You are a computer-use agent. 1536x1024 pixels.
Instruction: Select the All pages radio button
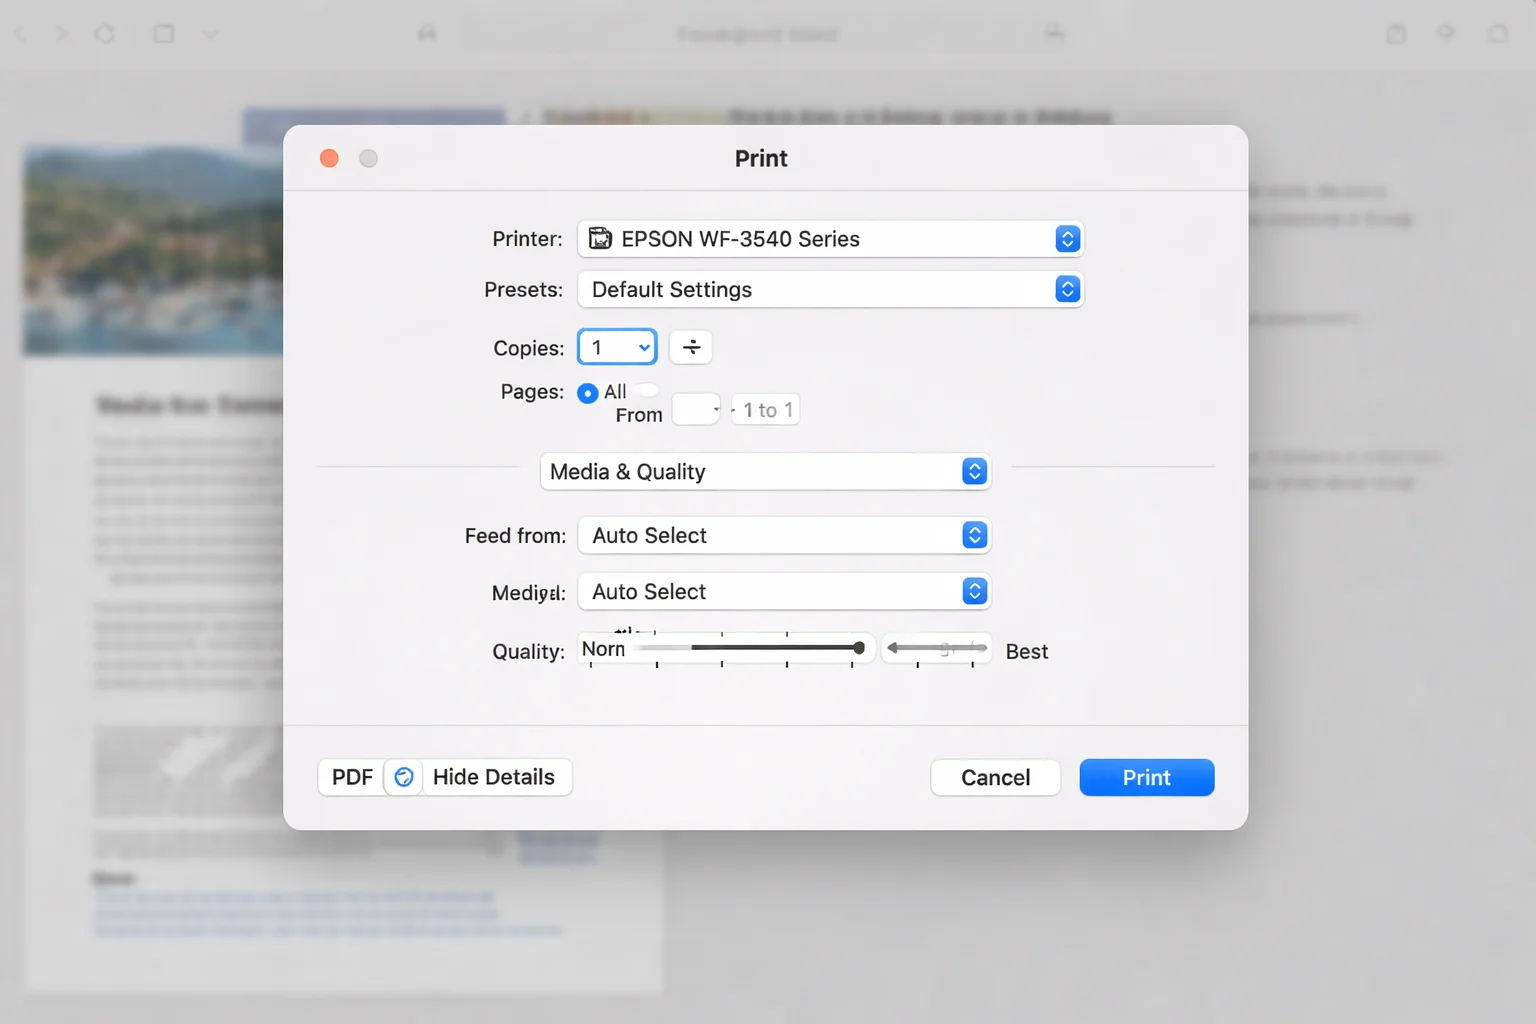coord(588,393)
